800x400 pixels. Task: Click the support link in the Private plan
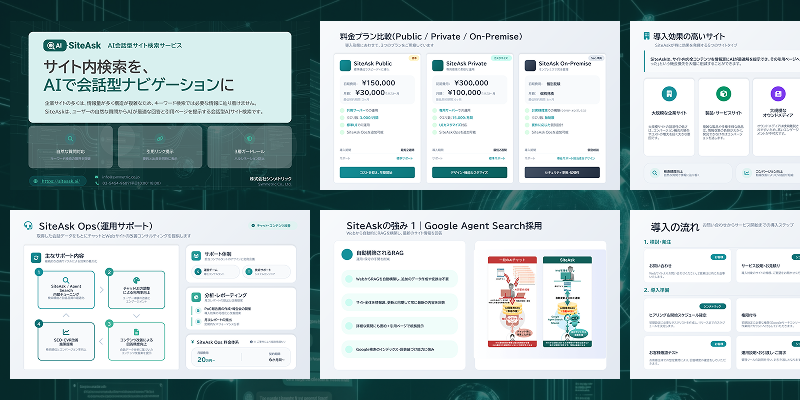point(498,158)
